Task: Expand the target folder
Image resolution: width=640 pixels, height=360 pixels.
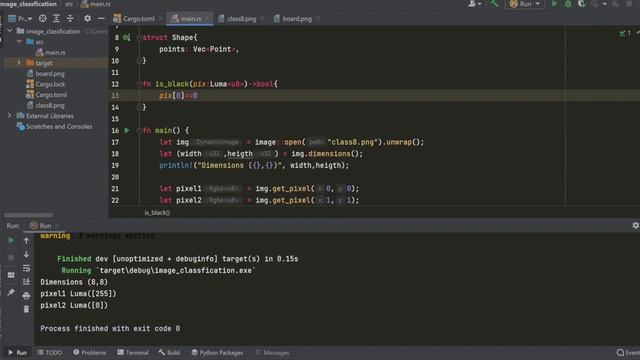Action: point(19,63)
